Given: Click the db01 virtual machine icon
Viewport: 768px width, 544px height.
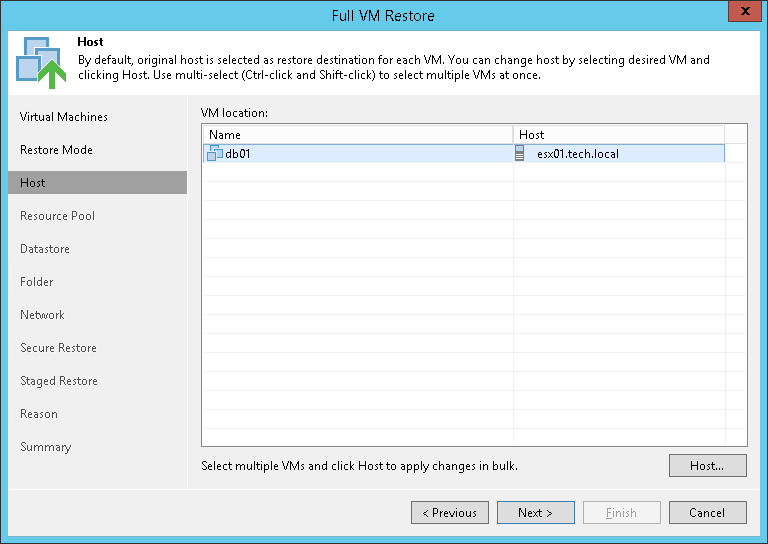Looking at the screenshot, I should 214,154.
